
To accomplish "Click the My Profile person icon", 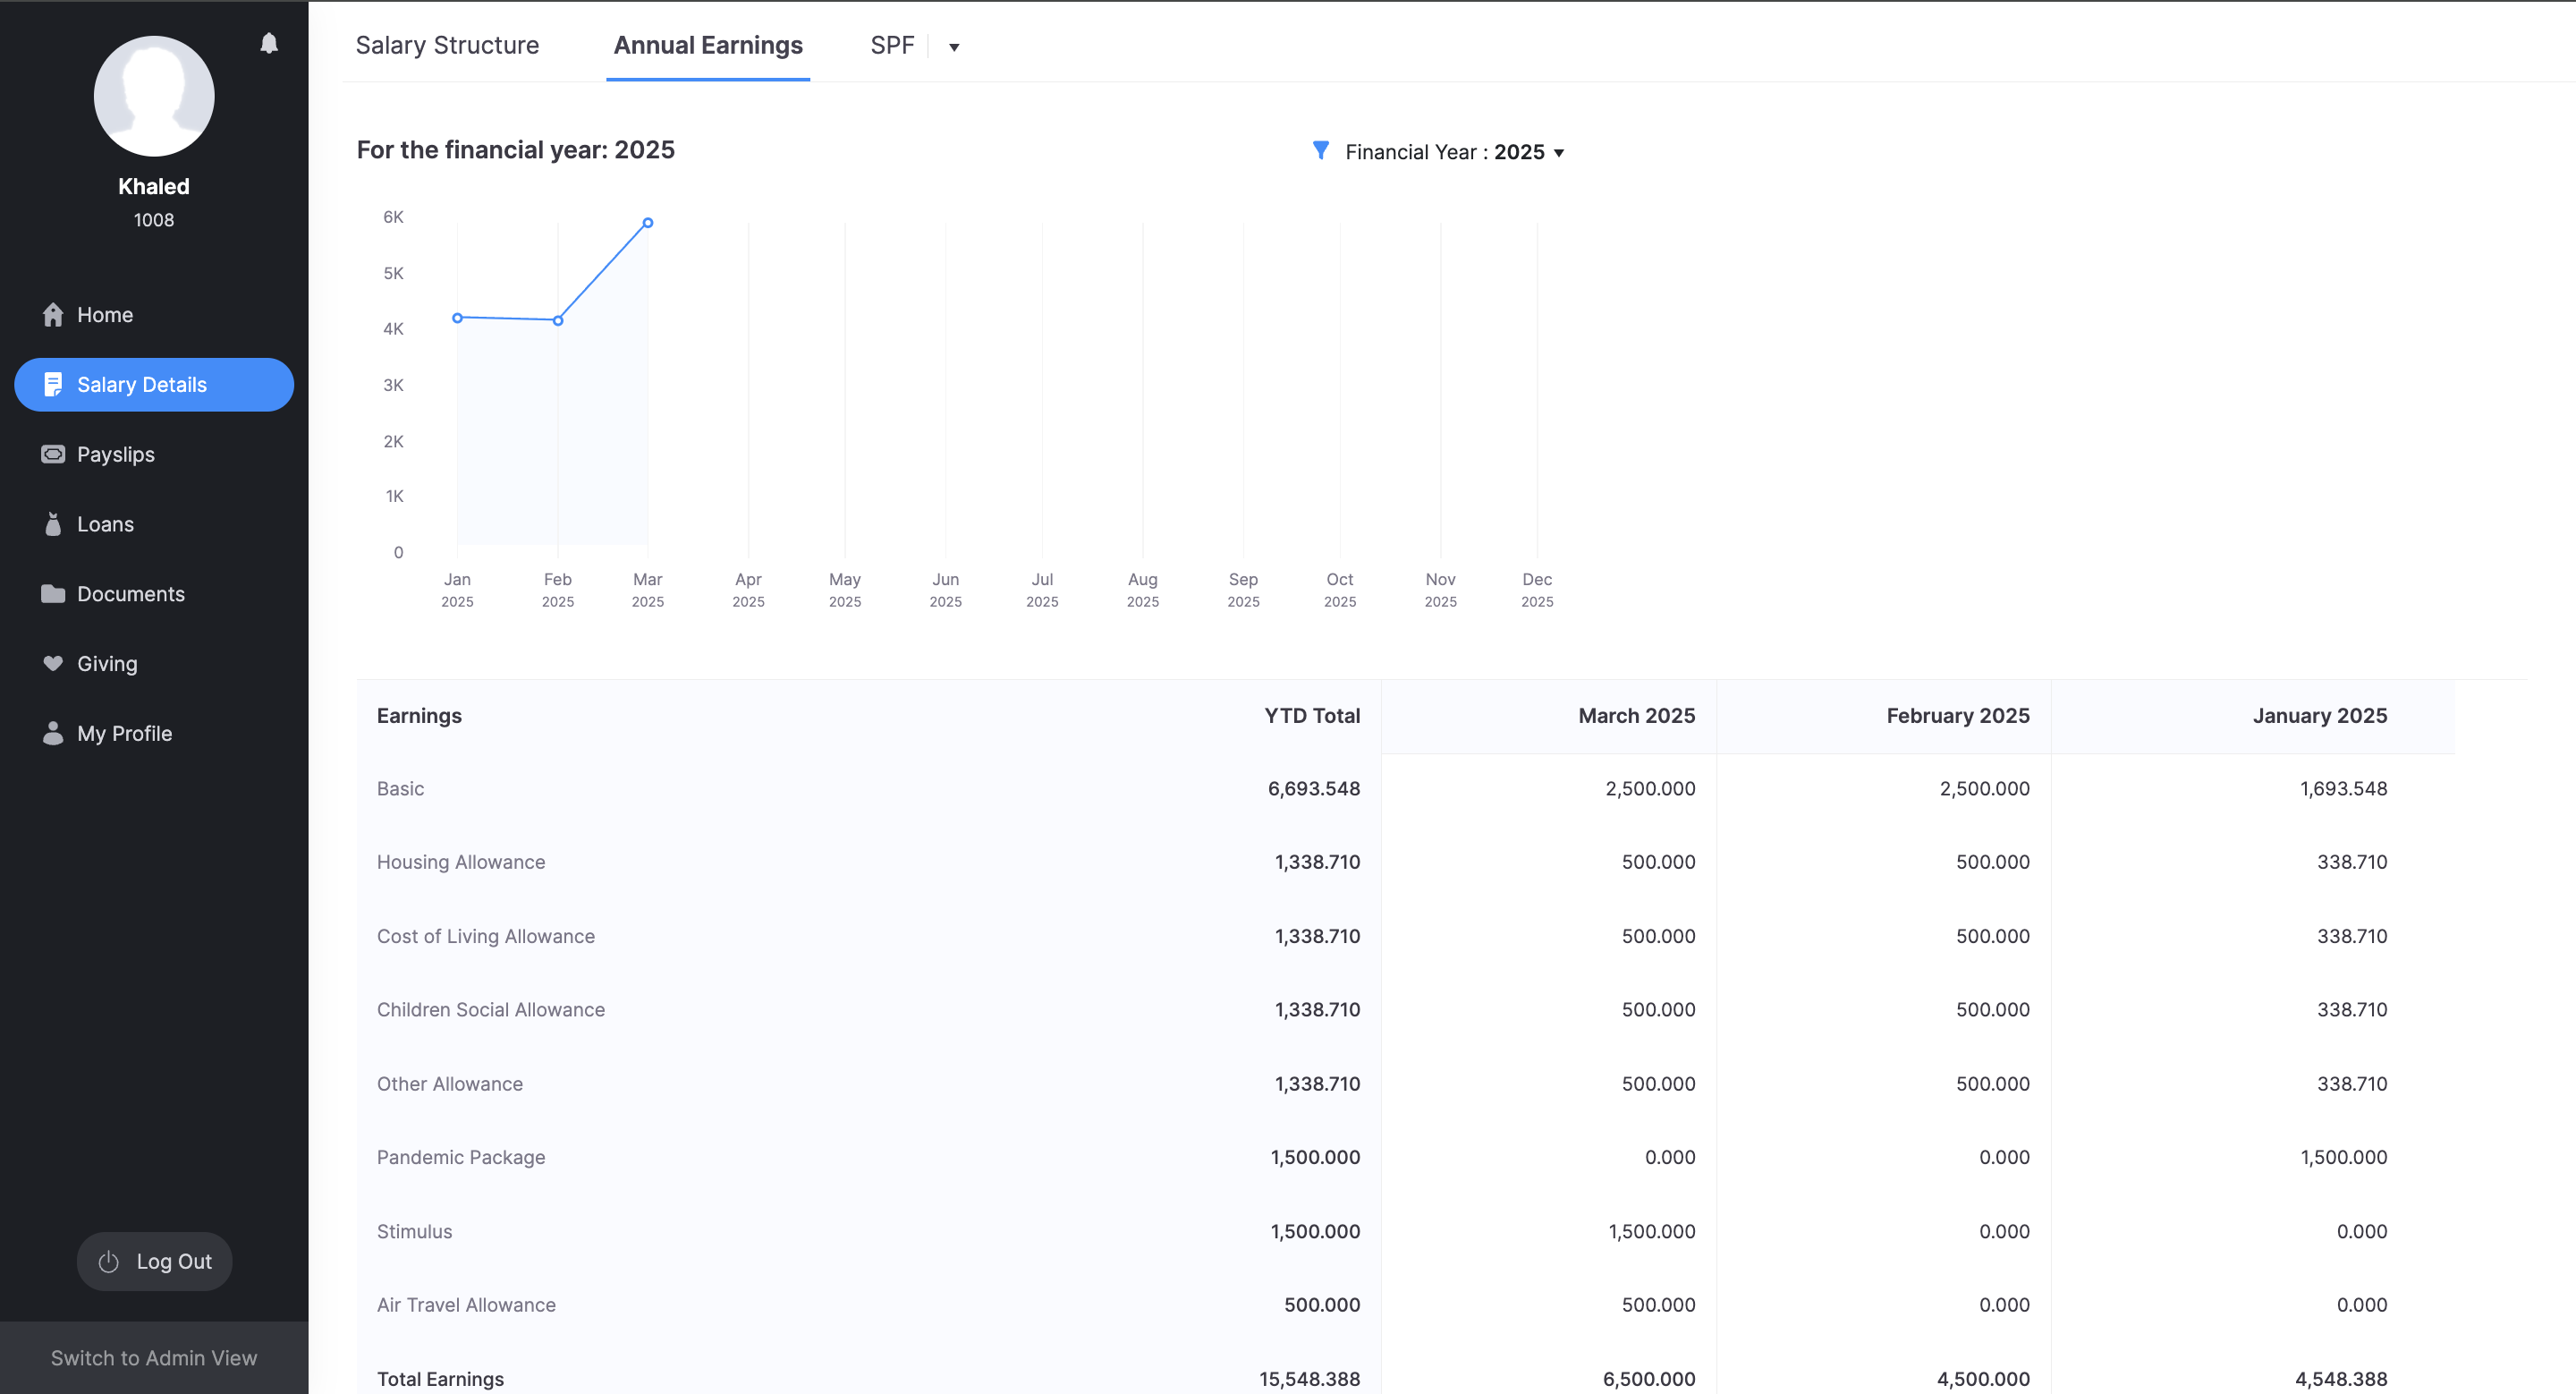I will [53, 733].
